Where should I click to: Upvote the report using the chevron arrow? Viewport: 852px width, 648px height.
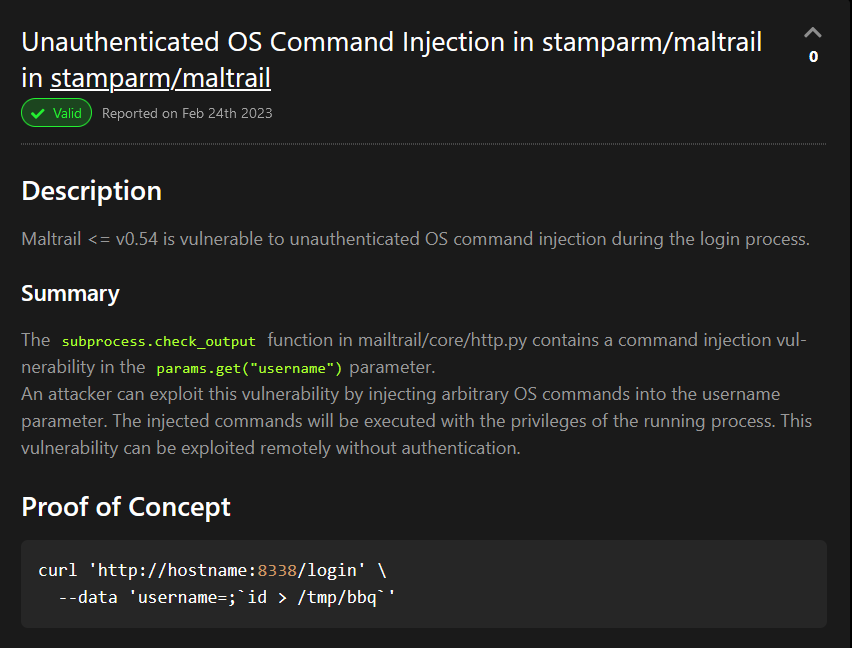812,33
